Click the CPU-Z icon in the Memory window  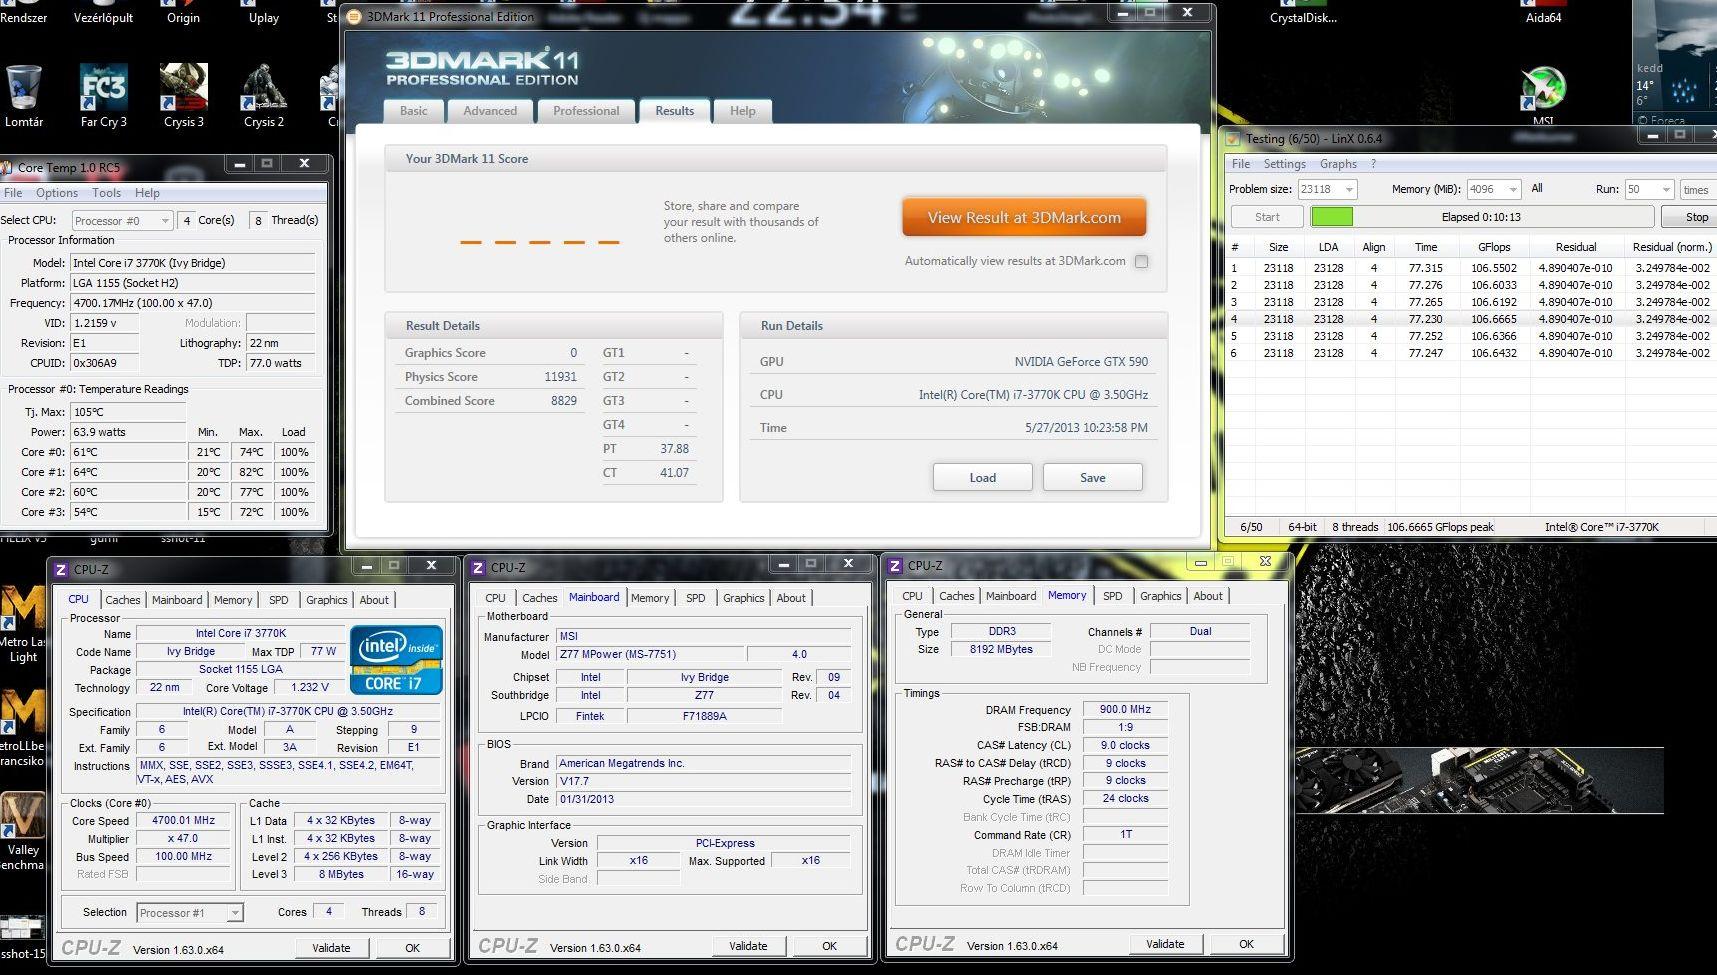pyautogui.click(x=896, y=566)
